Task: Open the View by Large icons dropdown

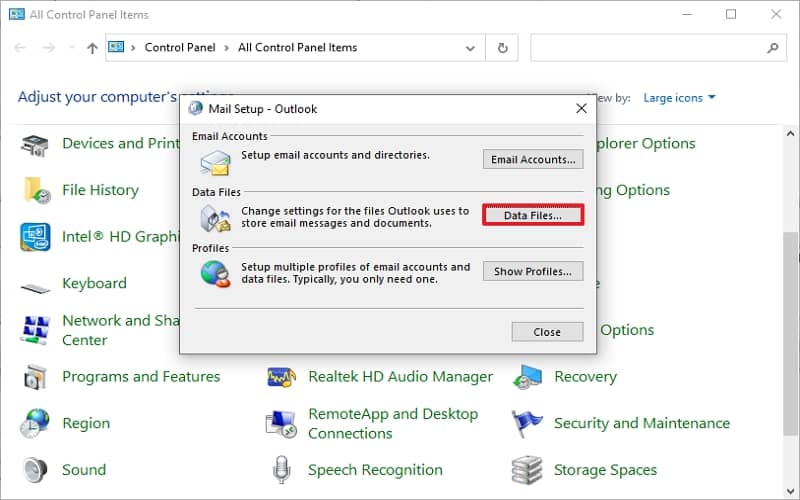Action: [x=679, y=97]
